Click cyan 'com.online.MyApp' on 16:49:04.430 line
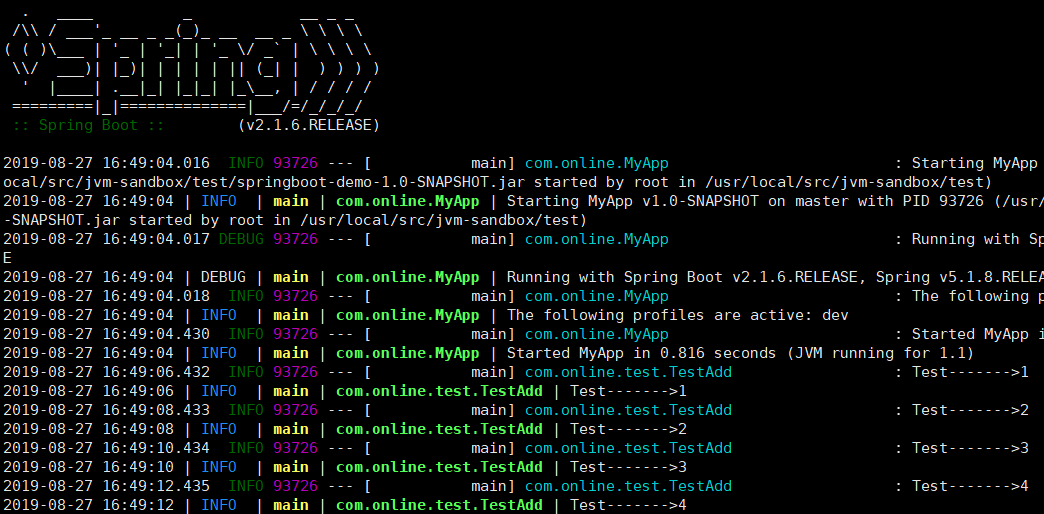Image resolution: width=1044 pixels, height=514 pixels. coord(597,334)
